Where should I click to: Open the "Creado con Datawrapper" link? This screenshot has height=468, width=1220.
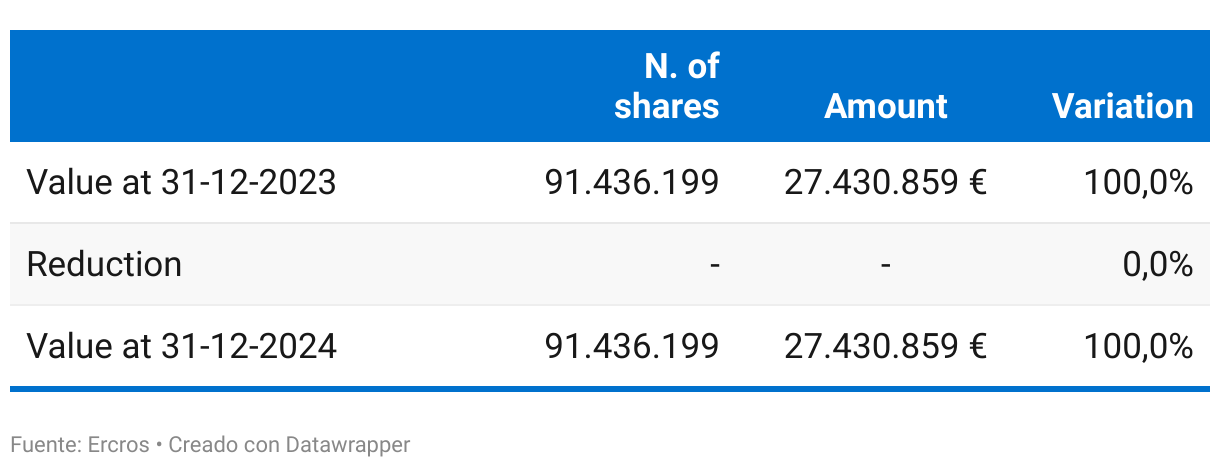(289, 445)
